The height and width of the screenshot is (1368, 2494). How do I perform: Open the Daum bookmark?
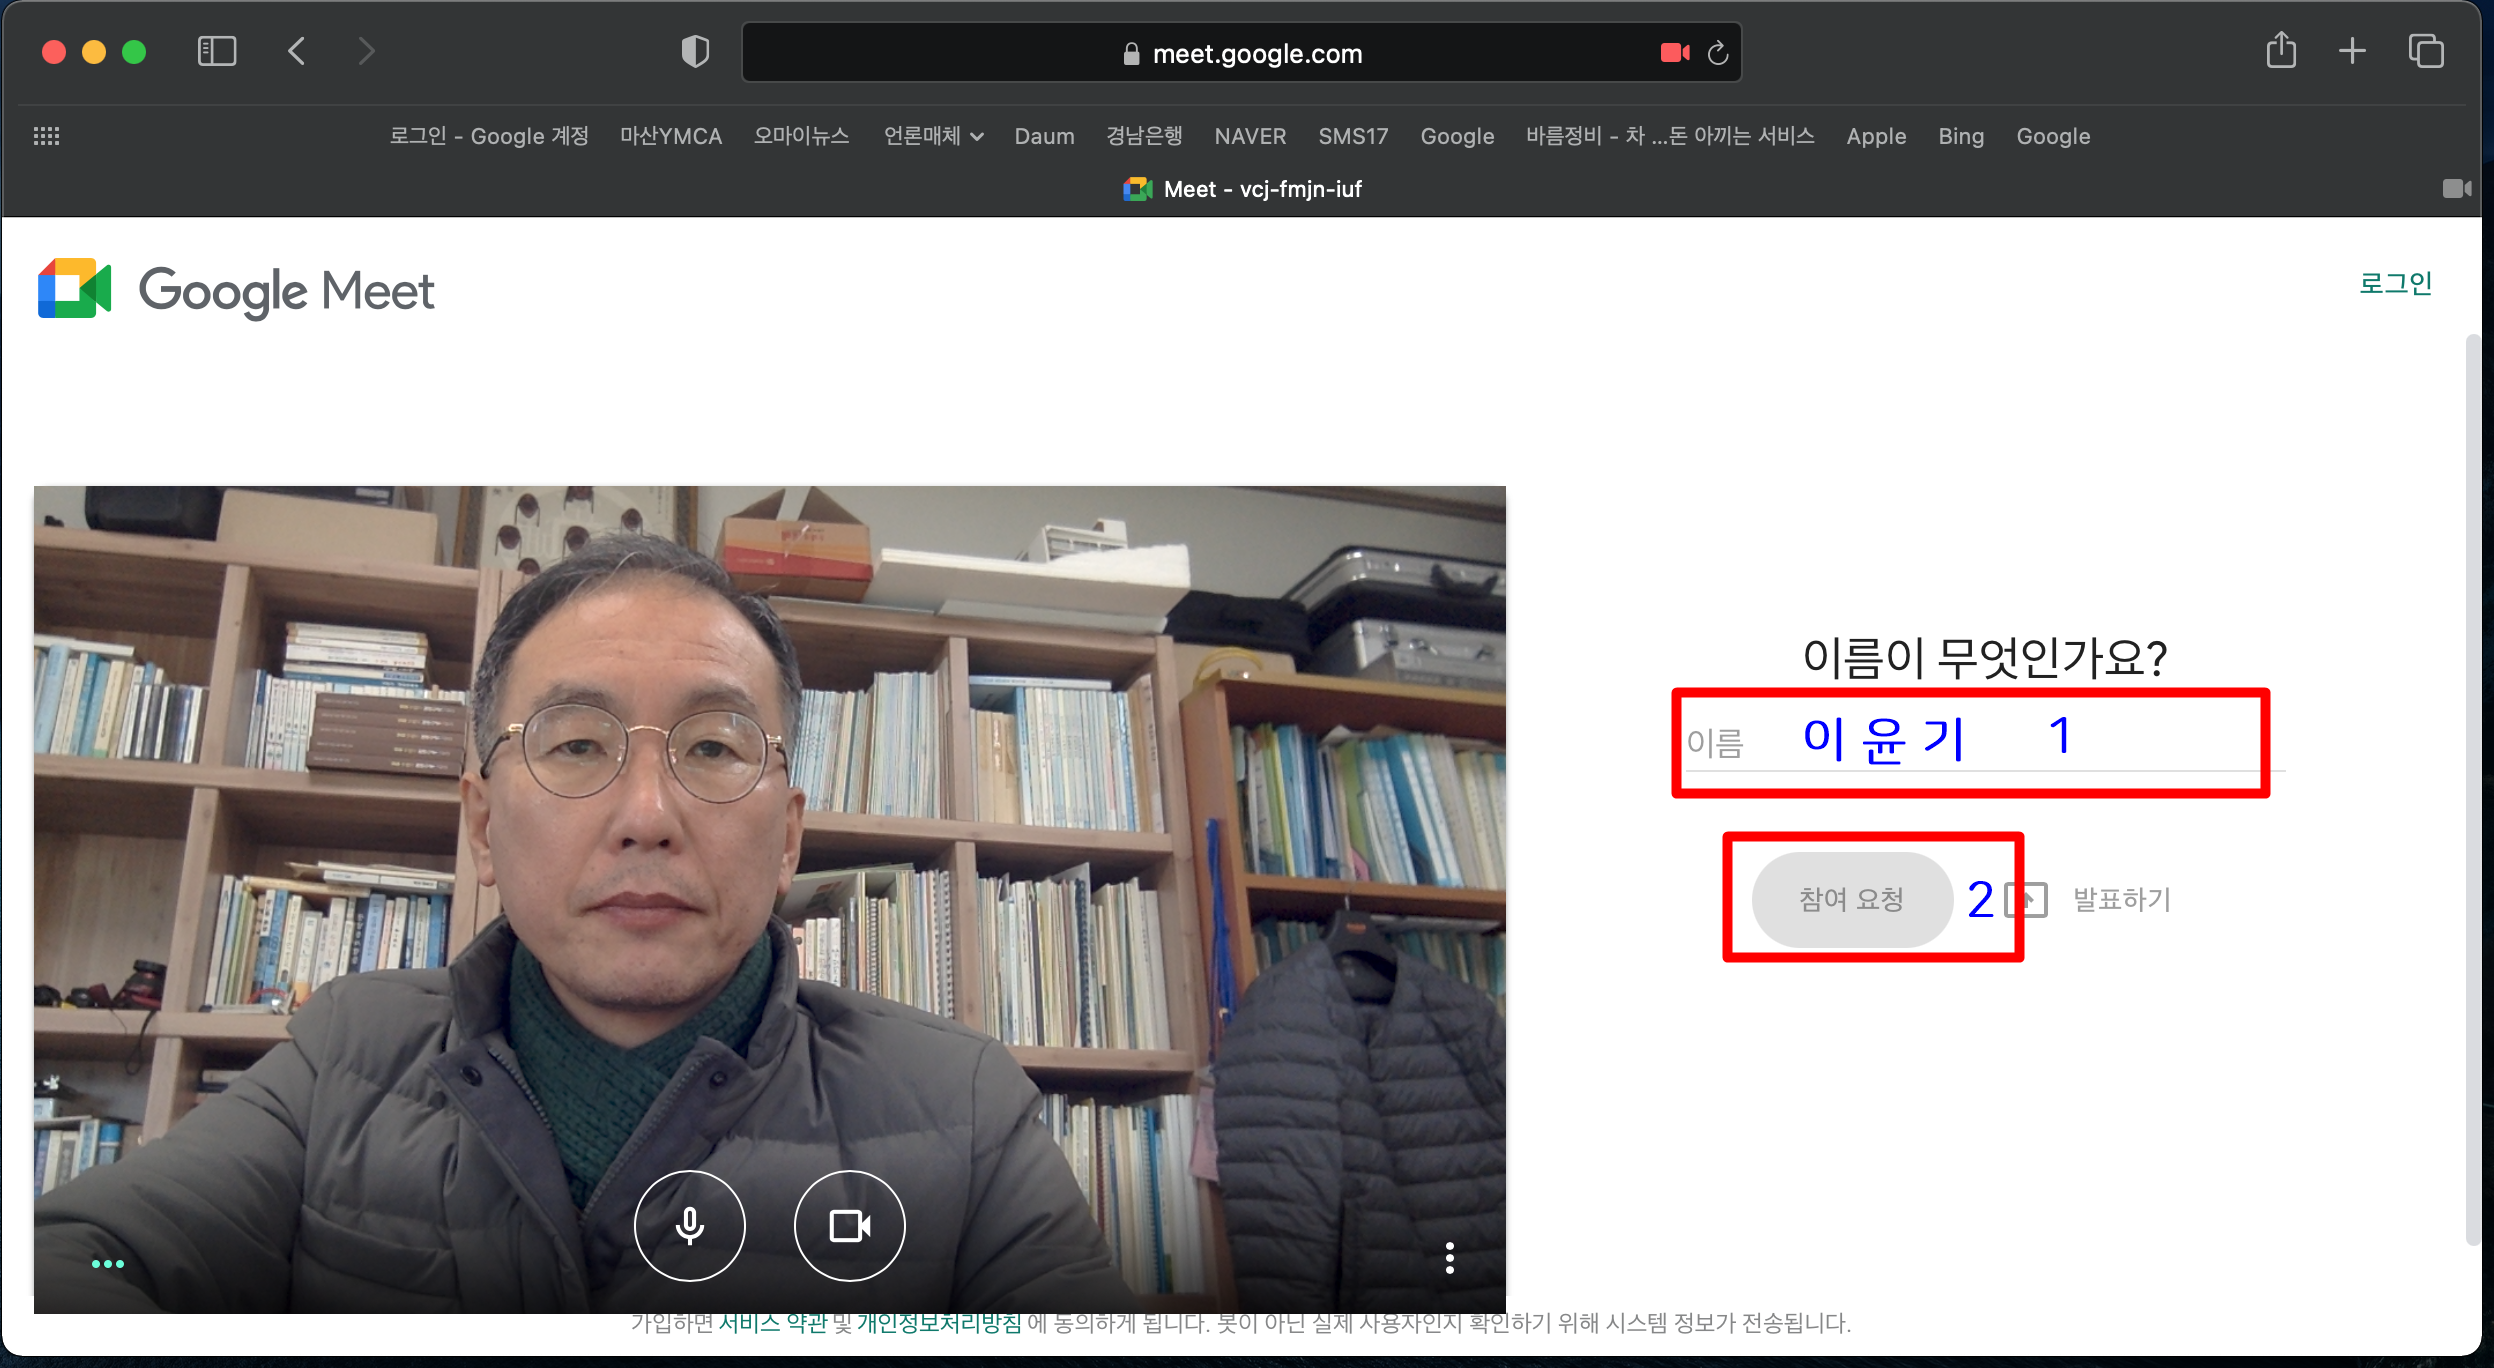tap(1044, 136)
